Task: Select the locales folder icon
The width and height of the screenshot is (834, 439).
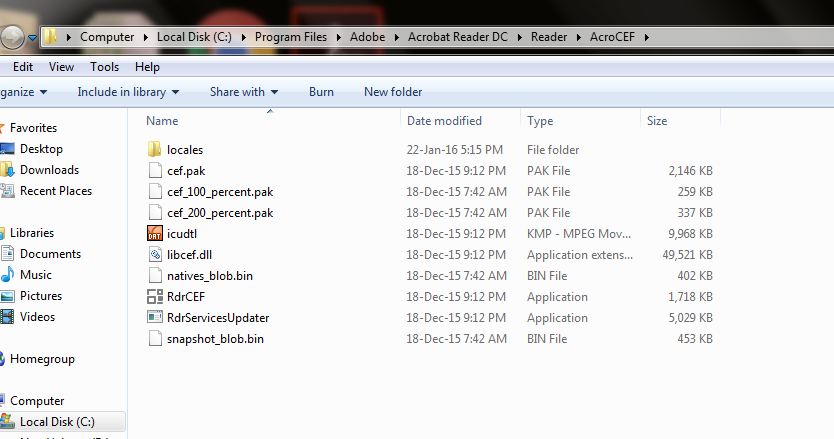Action: pos(154,150)
